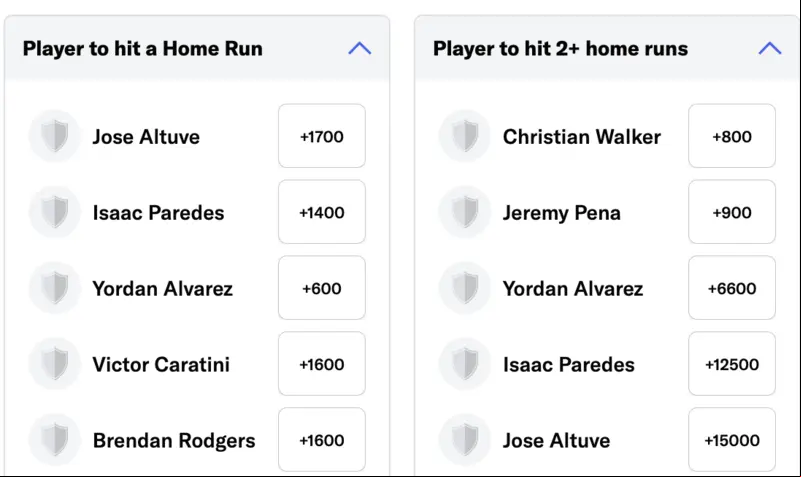Collapse the Player to hit a Home Run section
The height and width of the screenshot is (477, 801).
click(x=360, y=49)
